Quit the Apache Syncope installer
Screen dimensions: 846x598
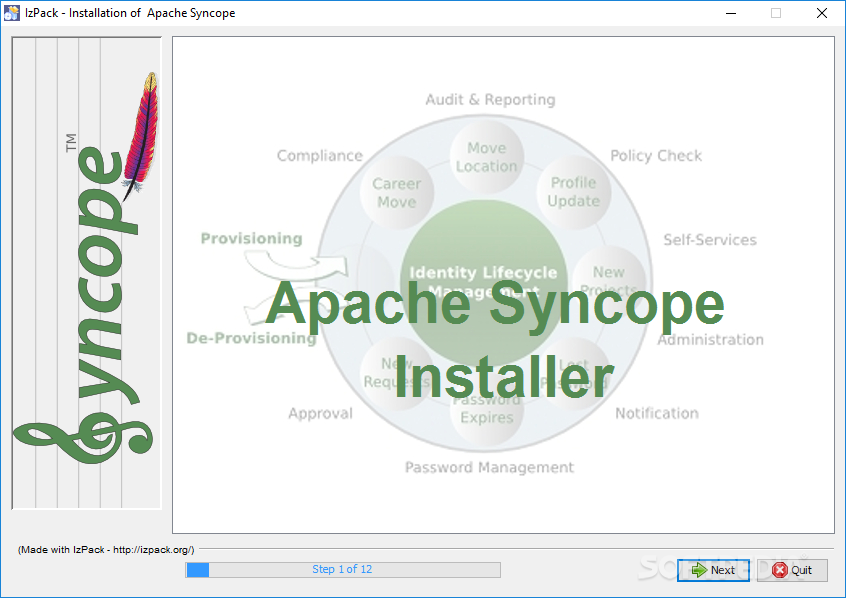(792, 570)
